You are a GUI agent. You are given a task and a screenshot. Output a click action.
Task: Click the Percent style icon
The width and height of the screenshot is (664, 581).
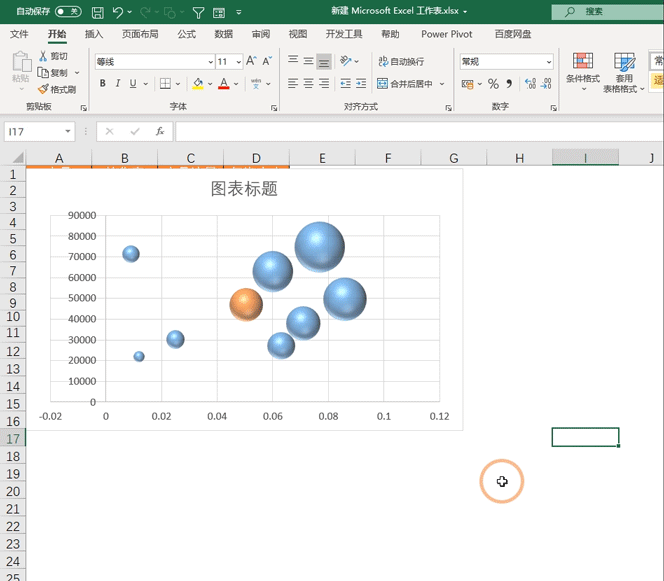coord(493,84)
